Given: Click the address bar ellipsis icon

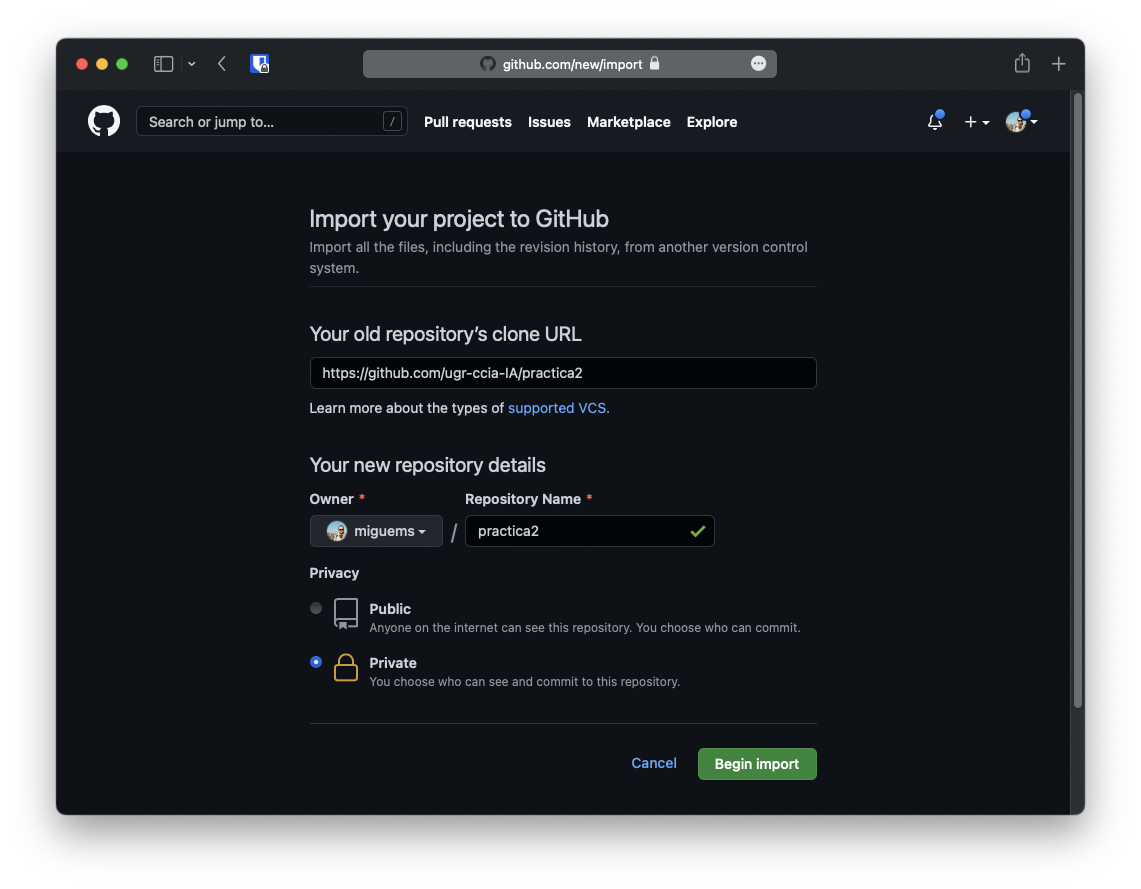Looking at the screenshot, I should point(758,64).
